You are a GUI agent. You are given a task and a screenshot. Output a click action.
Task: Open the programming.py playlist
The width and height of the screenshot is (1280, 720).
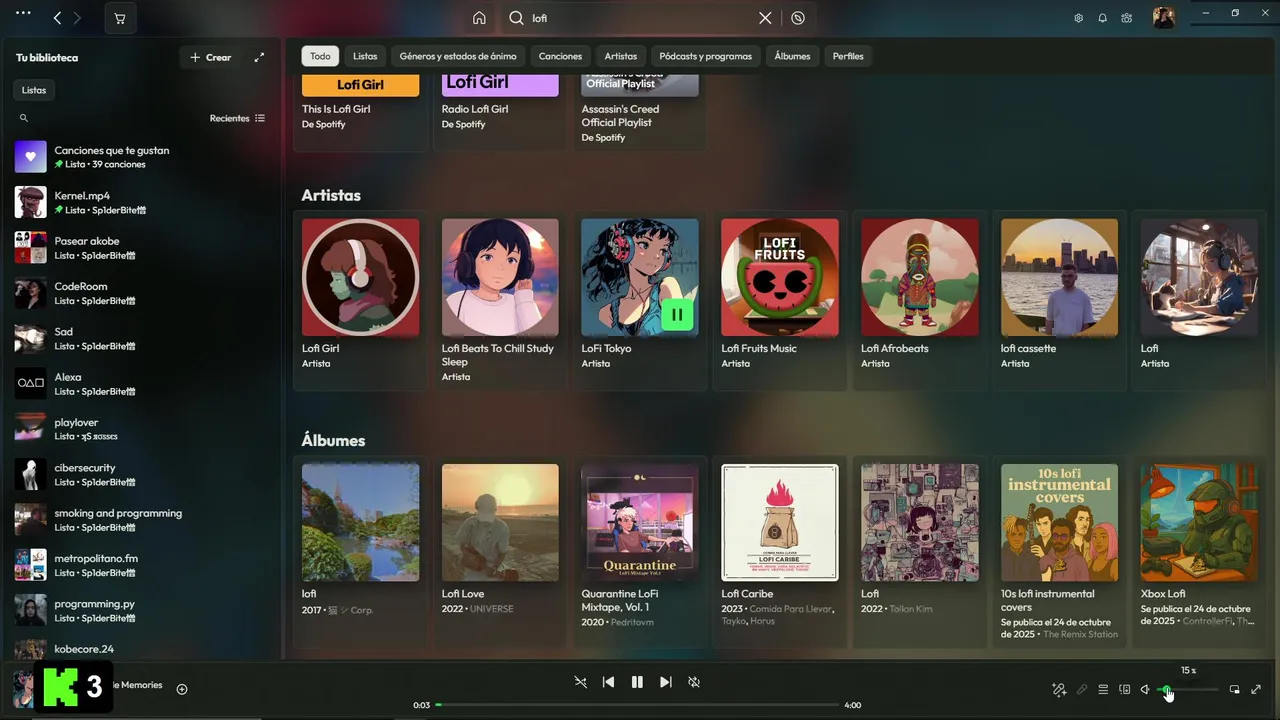pos(141,610)
